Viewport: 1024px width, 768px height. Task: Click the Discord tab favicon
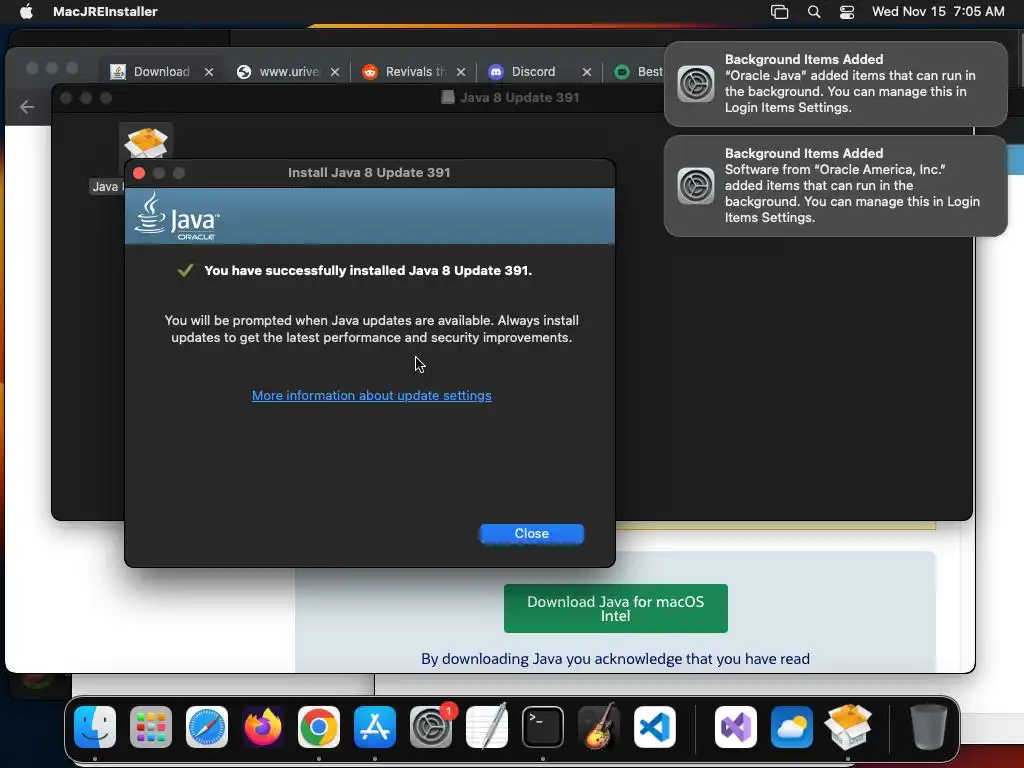(x=496, y=72)
